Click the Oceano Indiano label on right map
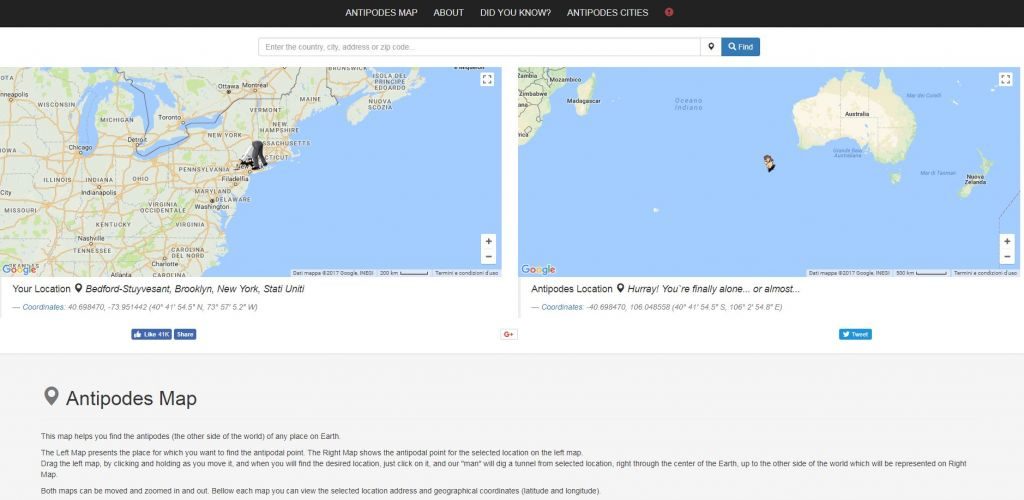Screen dimensions: 1024x500 coord(688,104)
